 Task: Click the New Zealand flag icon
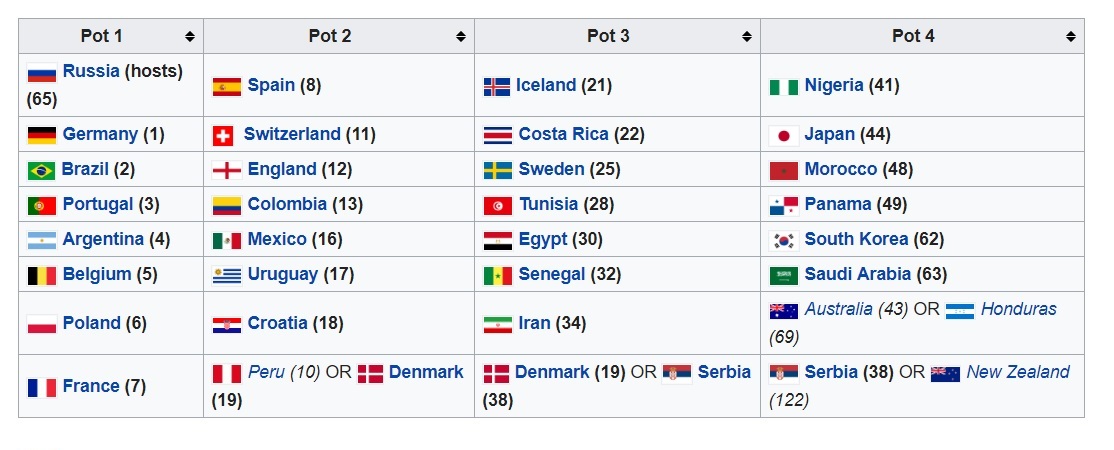coord(945,373)
